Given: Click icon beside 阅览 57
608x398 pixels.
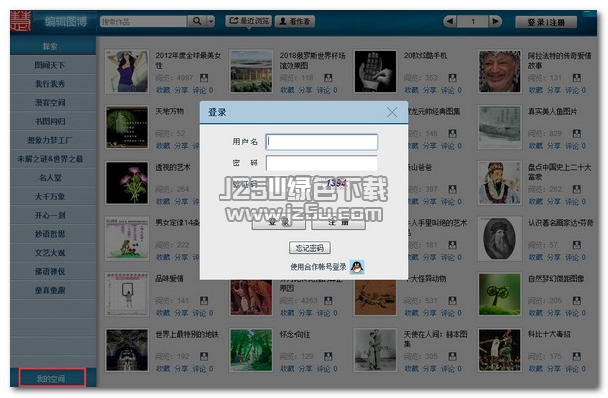Looking at the screenshot, I should click(577, 245).
